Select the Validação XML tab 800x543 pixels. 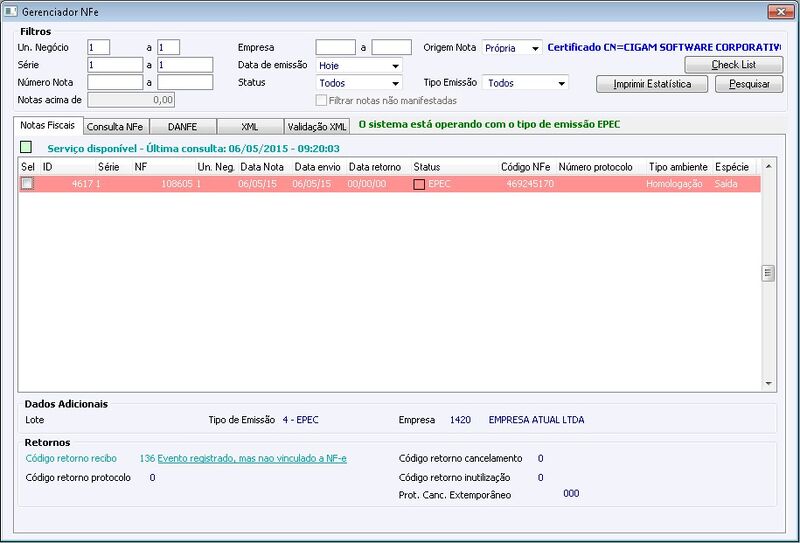(x=317, y=127)
